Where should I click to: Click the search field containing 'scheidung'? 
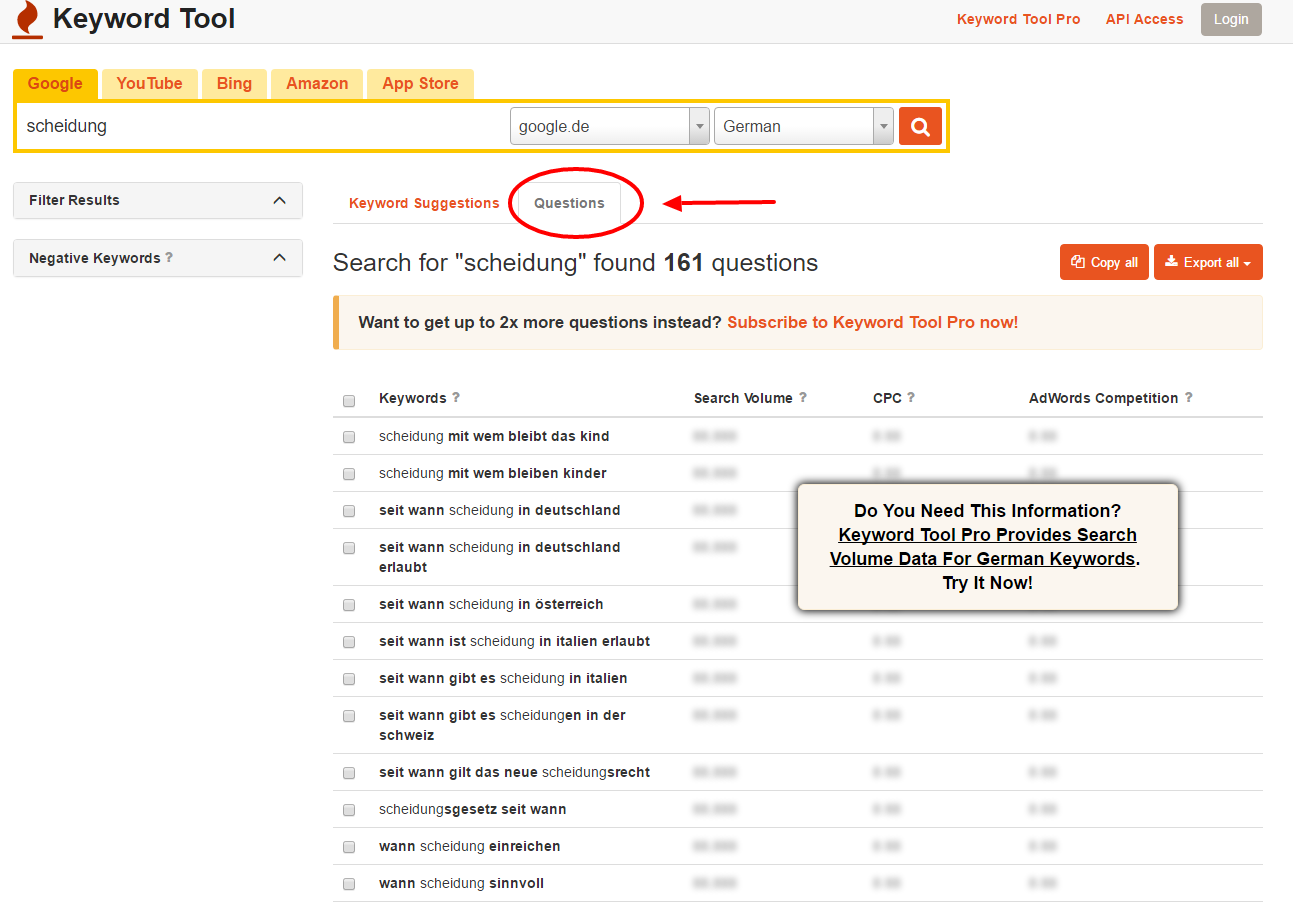(262, 127)
